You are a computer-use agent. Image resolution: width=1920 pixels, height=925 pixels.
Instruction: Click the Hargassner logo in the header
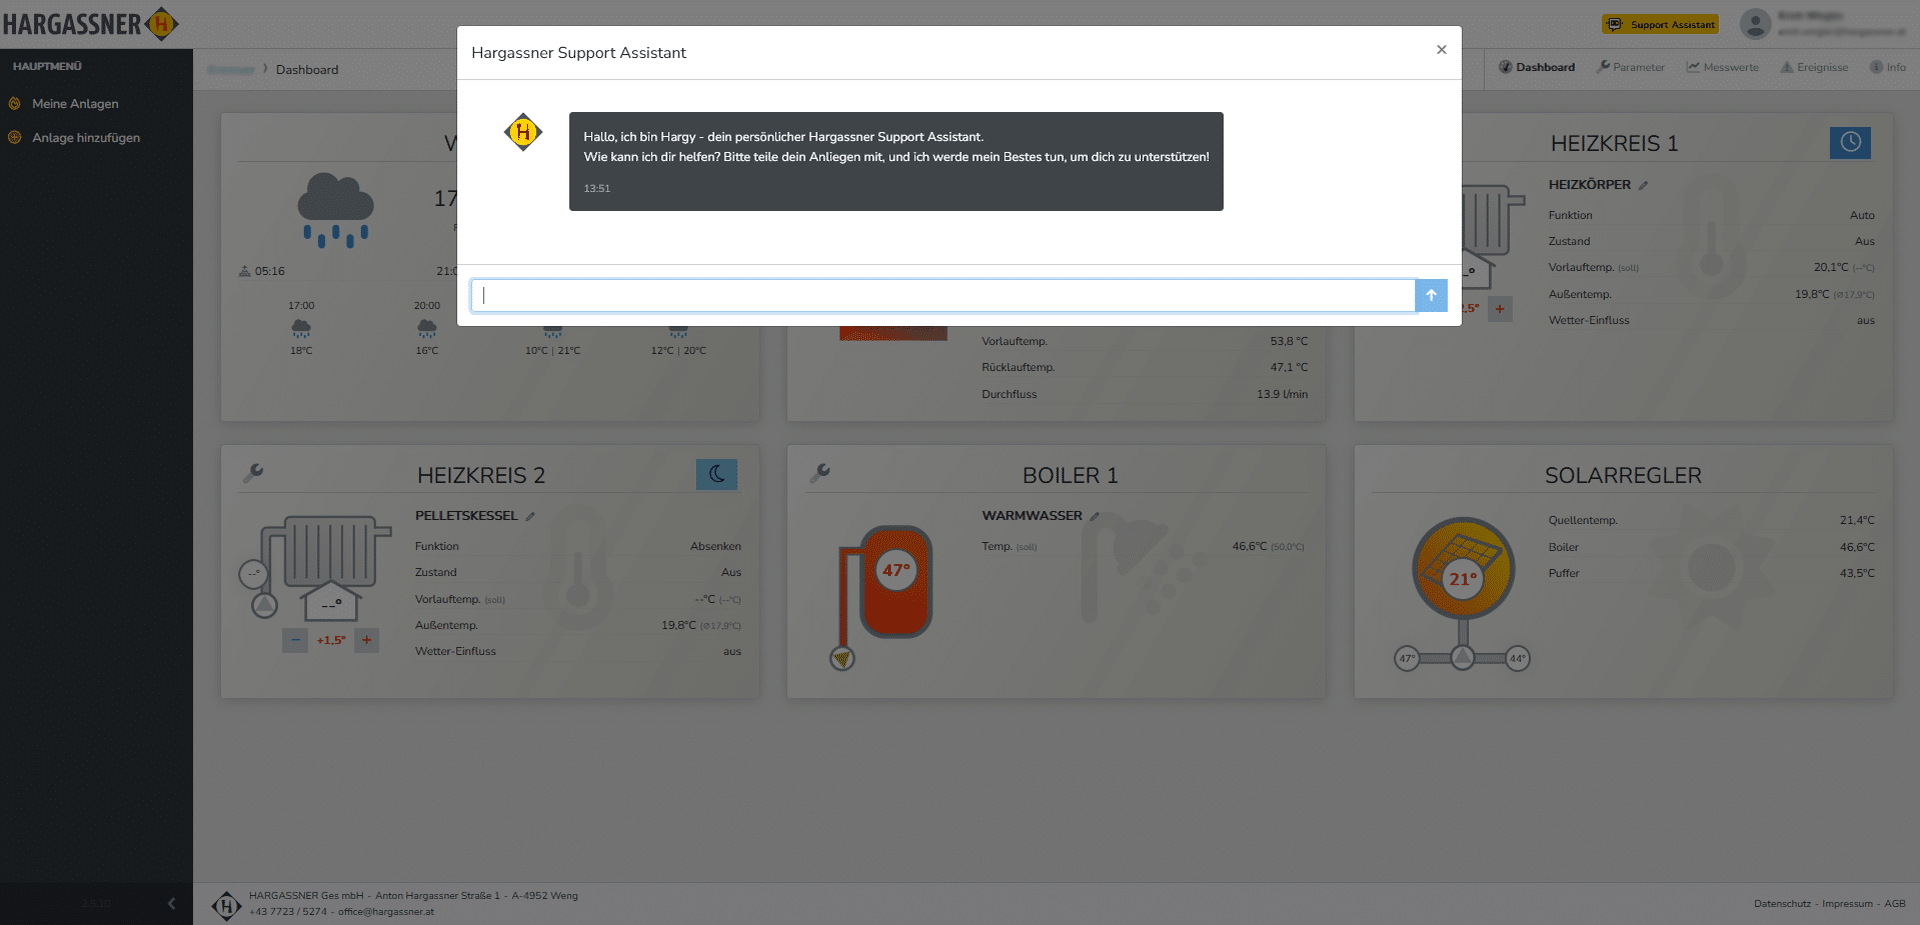click(x=90, y=23)
